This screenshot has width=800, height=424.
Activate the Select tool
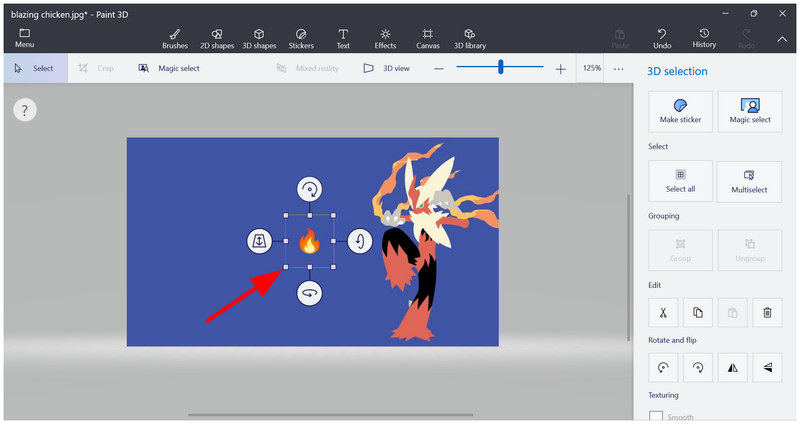36,68
